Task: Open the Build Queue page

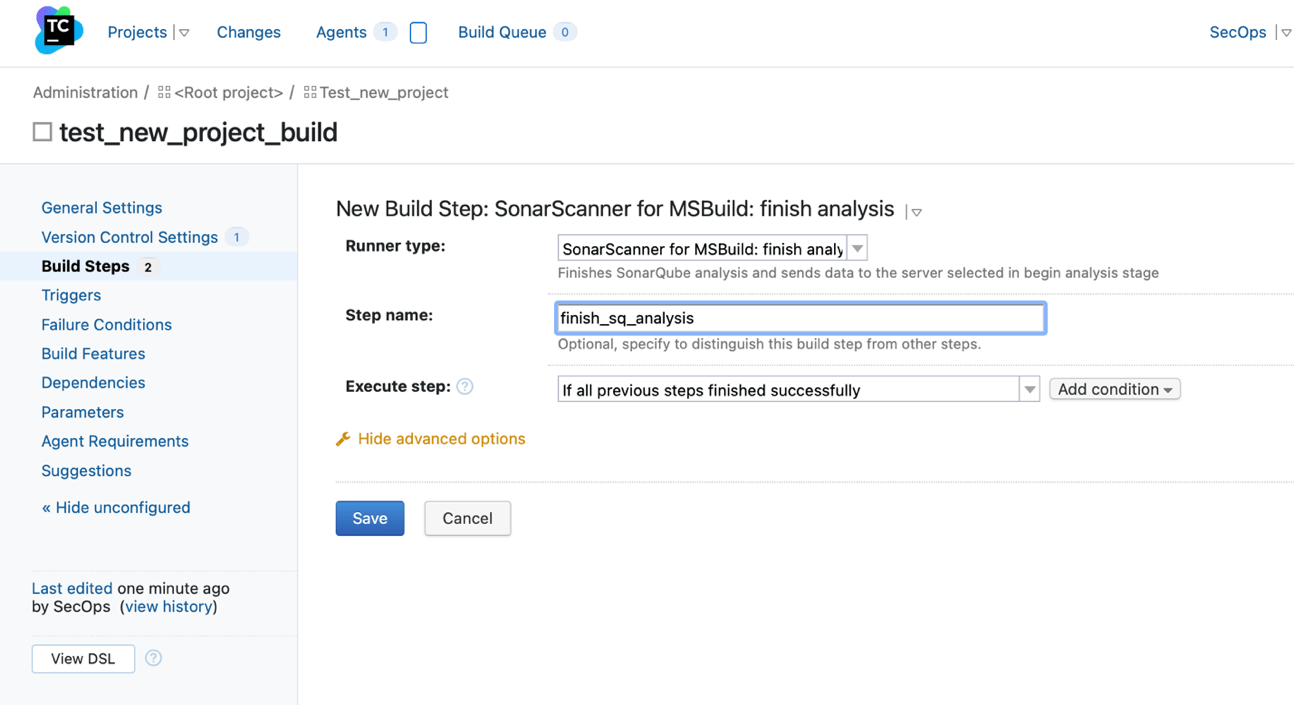Action: [502, 32]
